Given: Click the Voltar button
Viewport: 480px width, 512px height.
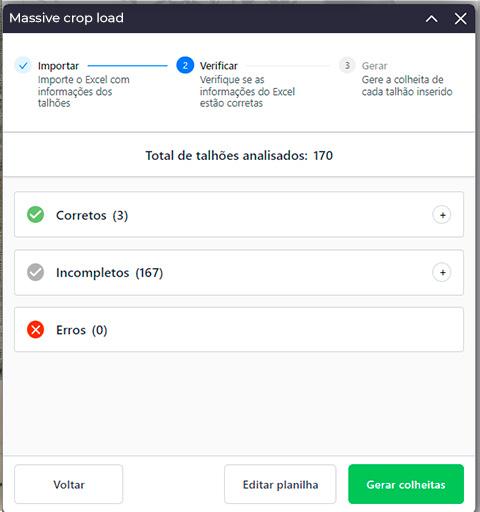Looking at the screenshot, I should click(69, 484).
